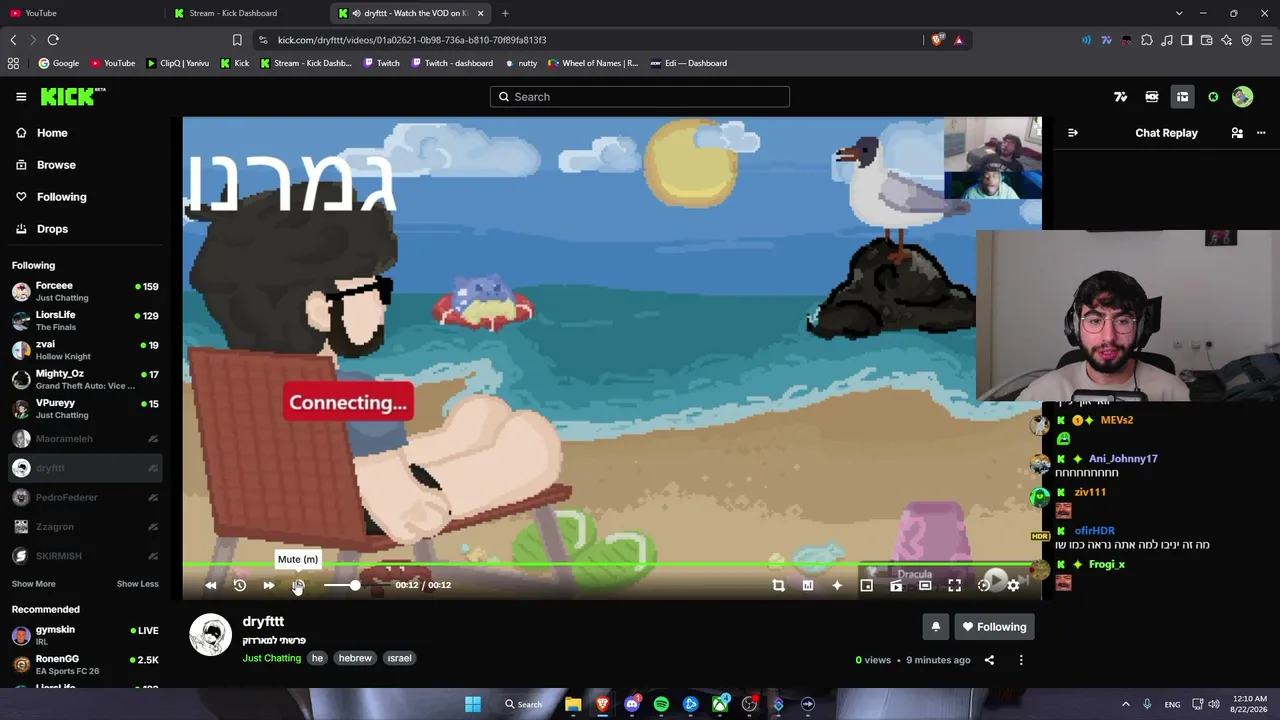Screen dimensions: 1280x720
Task: Select the israel tag
Action: click(x=400, y=658)
